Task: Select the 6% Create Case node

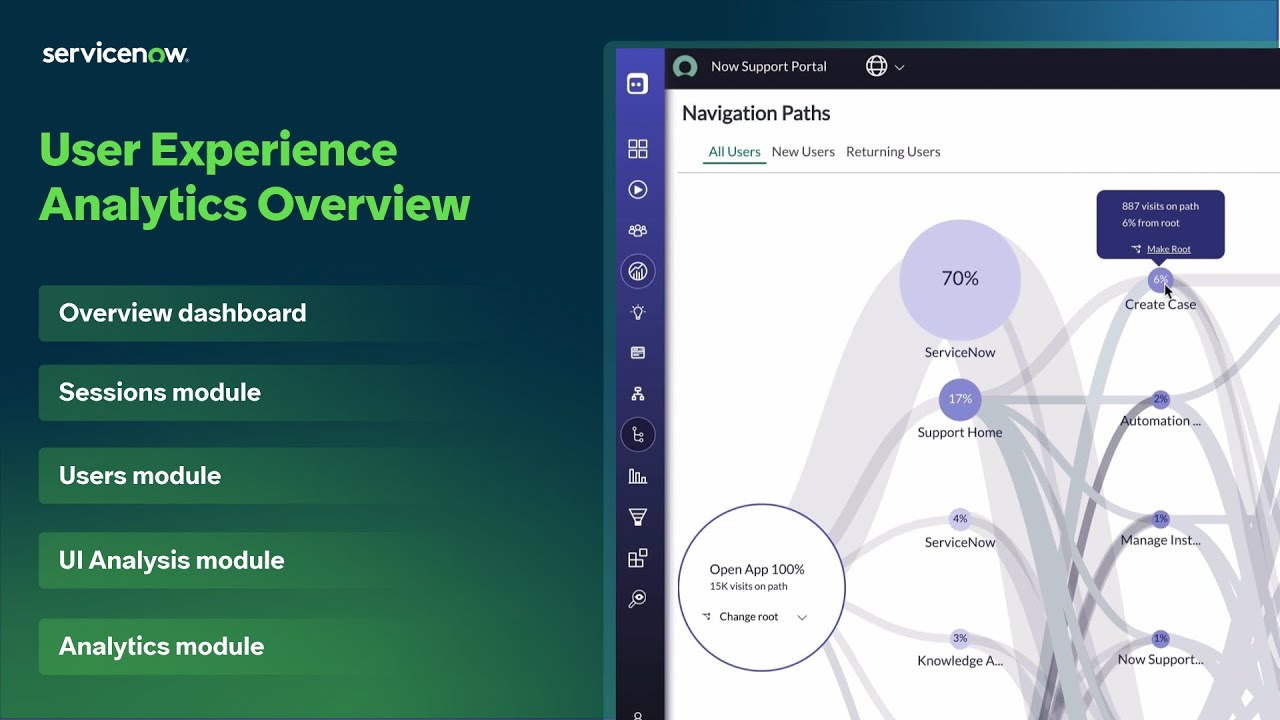Action: tap(1160, 280)
